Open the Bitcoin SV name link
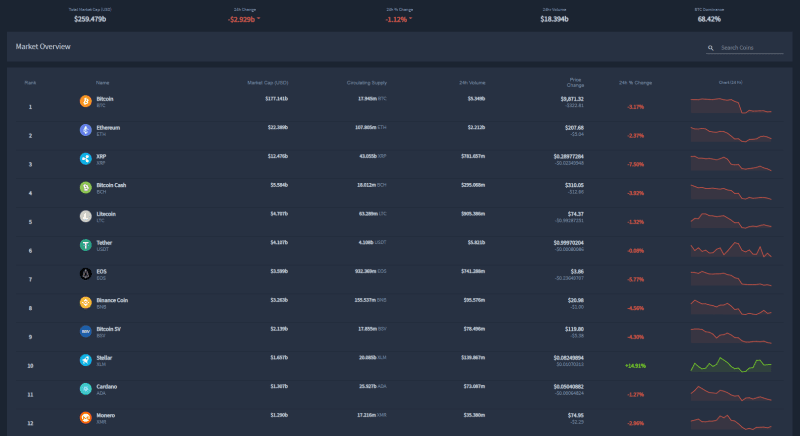The image size is (800, 436). coord(108,328)
